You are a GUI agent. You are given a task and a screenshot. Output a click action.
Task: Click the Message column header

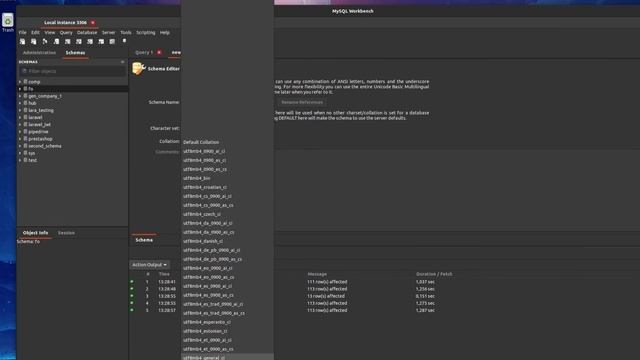click(x=317, y=274)
